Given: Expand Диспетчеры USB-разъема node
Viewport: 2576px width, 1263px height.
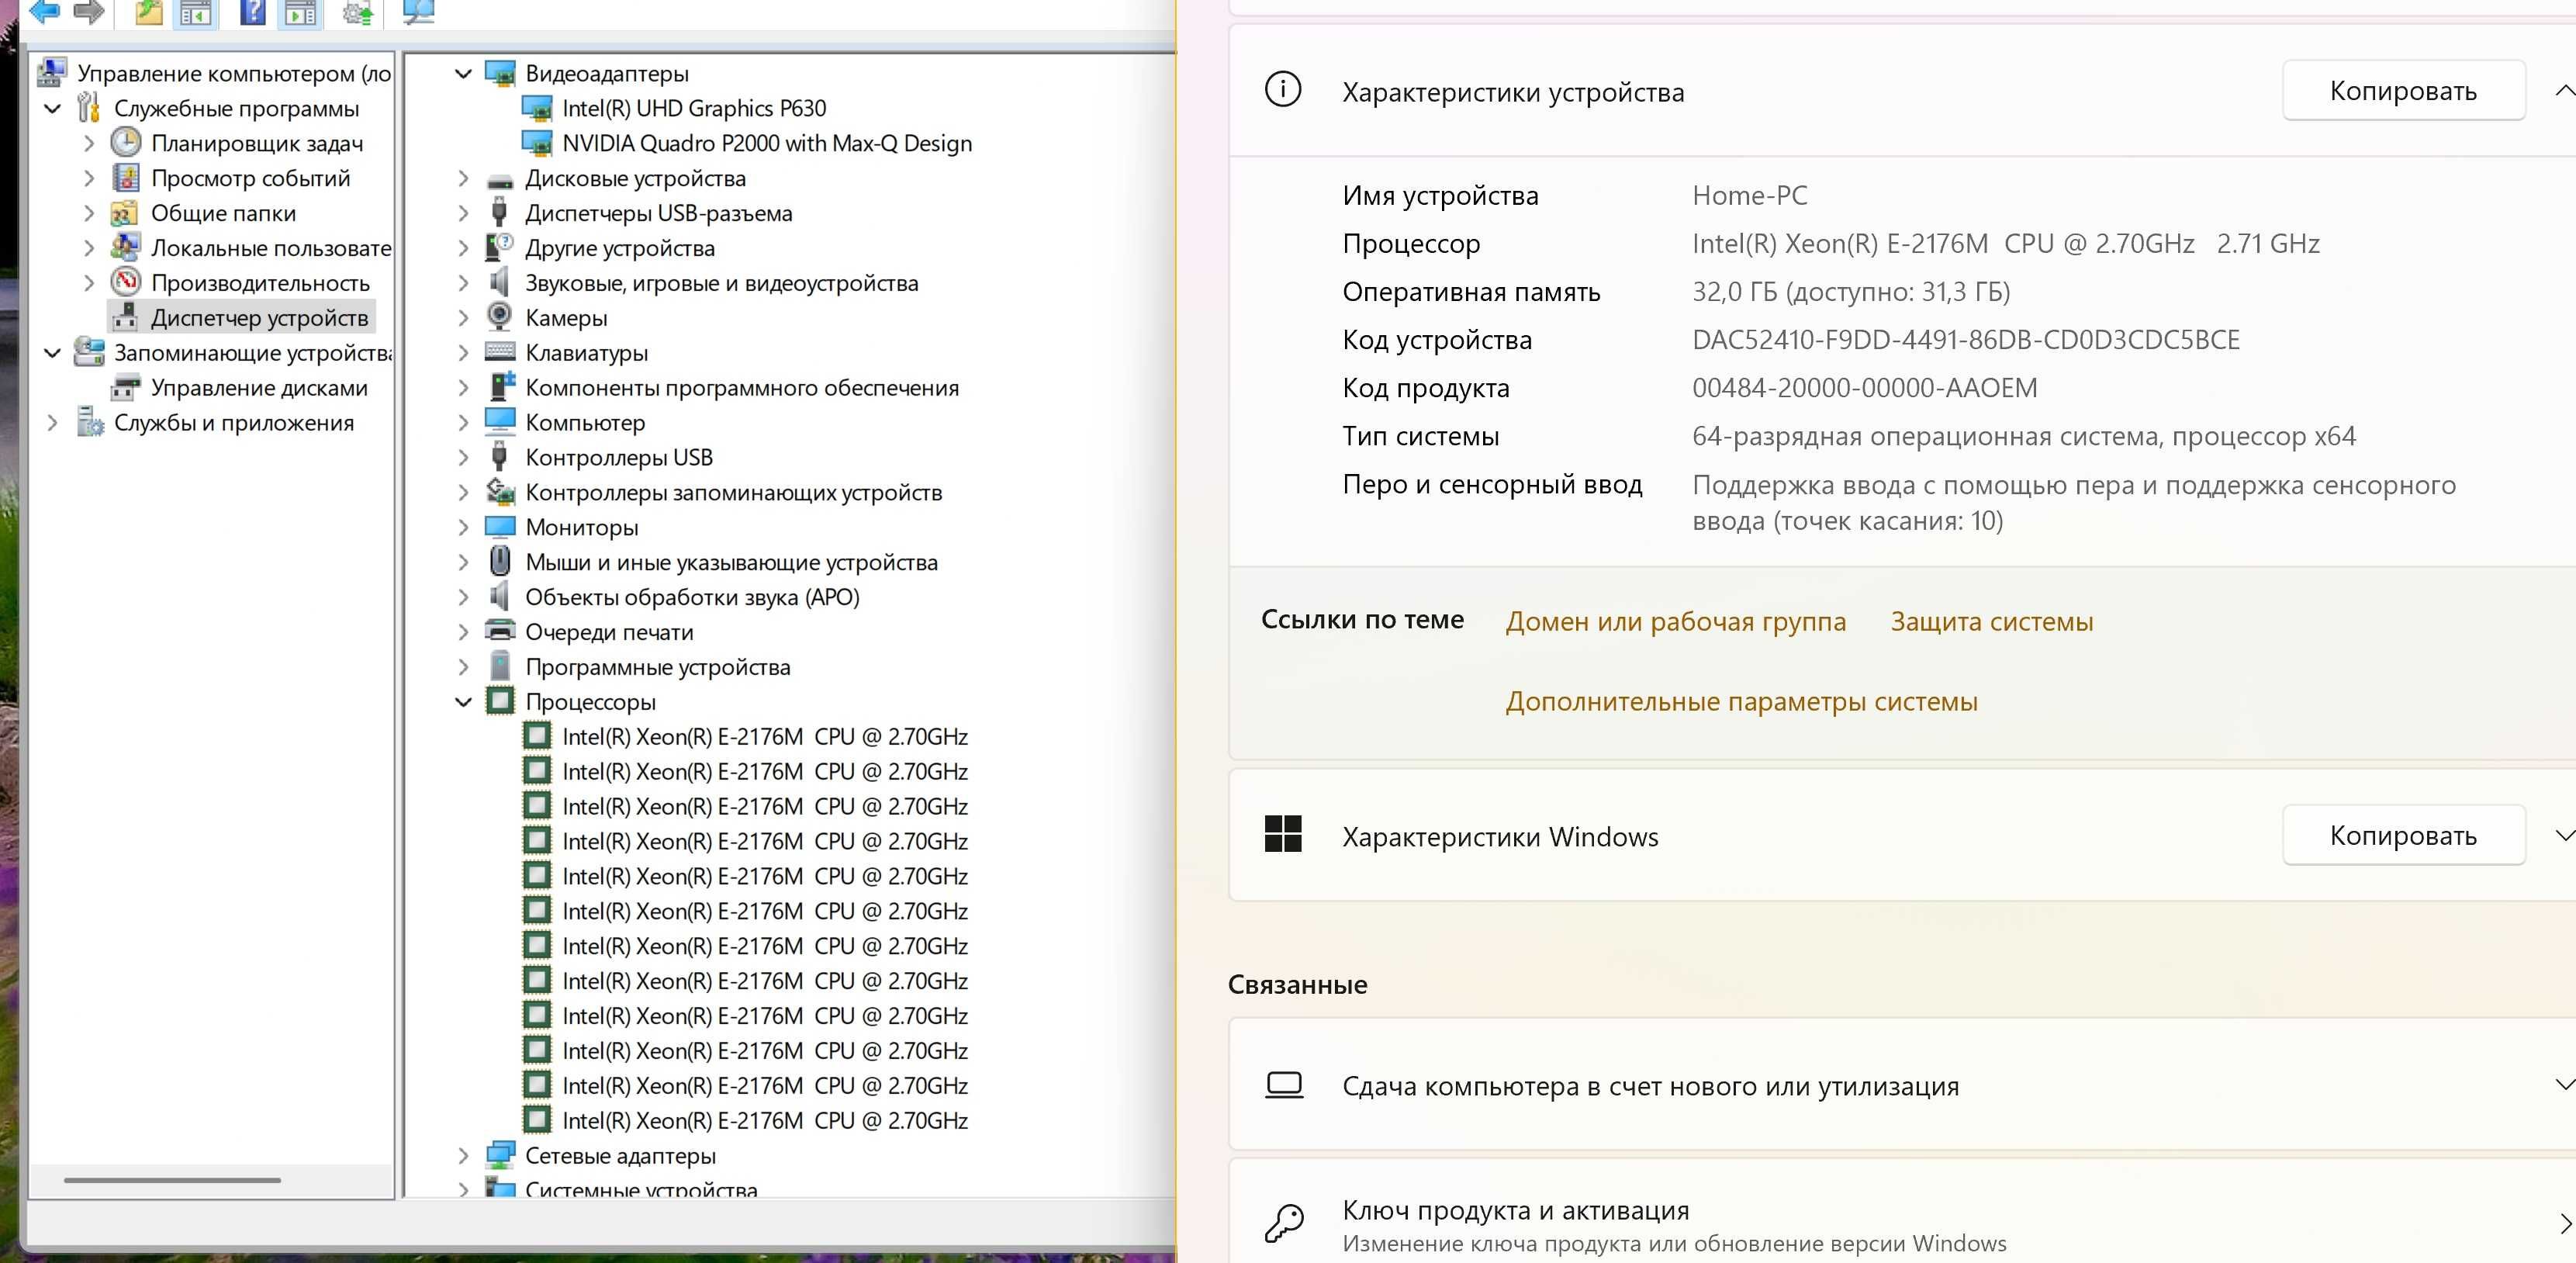Looking at the screenshot, I should click(463, 213).
